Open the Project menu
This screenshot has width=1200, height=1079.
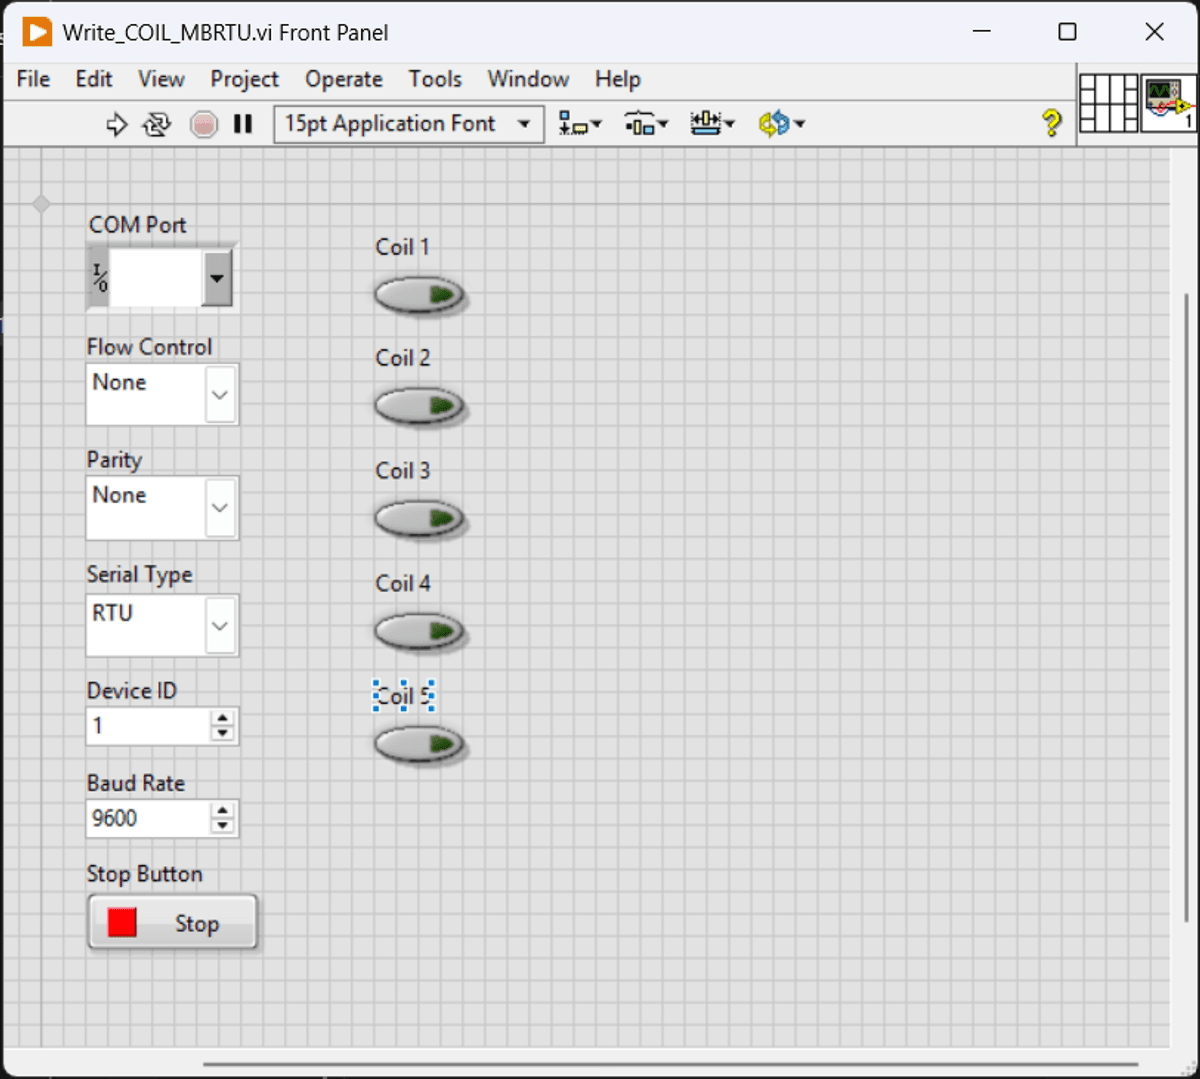(x=244, y=79)
